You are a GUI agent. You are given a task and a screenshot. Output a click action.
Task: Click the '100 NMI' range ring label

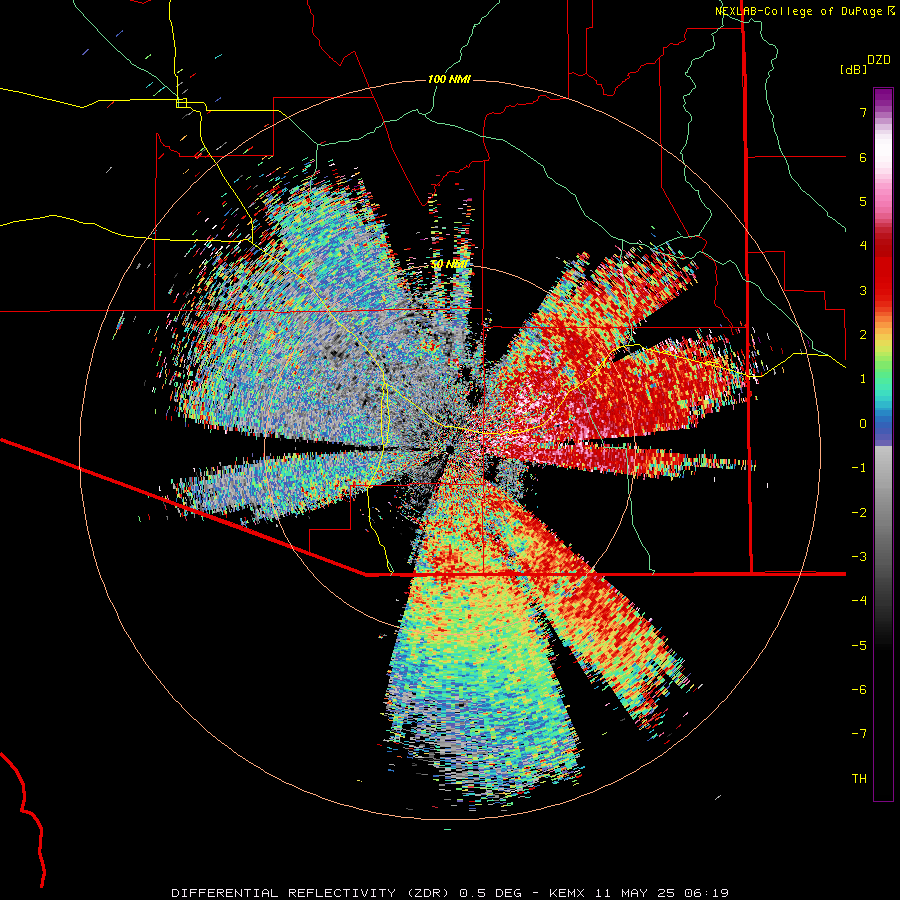coord(449,79)
